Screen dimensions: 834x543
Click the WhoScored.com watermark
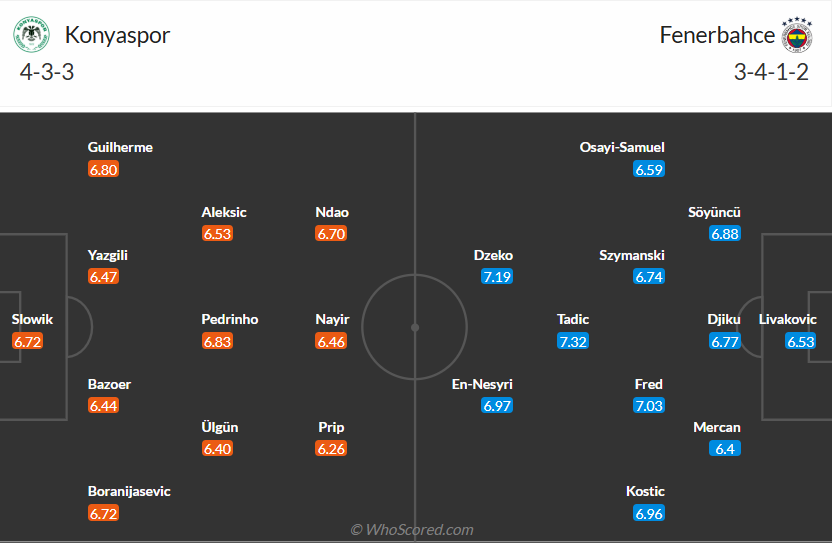pyautogui.click(x=412, y=530)
